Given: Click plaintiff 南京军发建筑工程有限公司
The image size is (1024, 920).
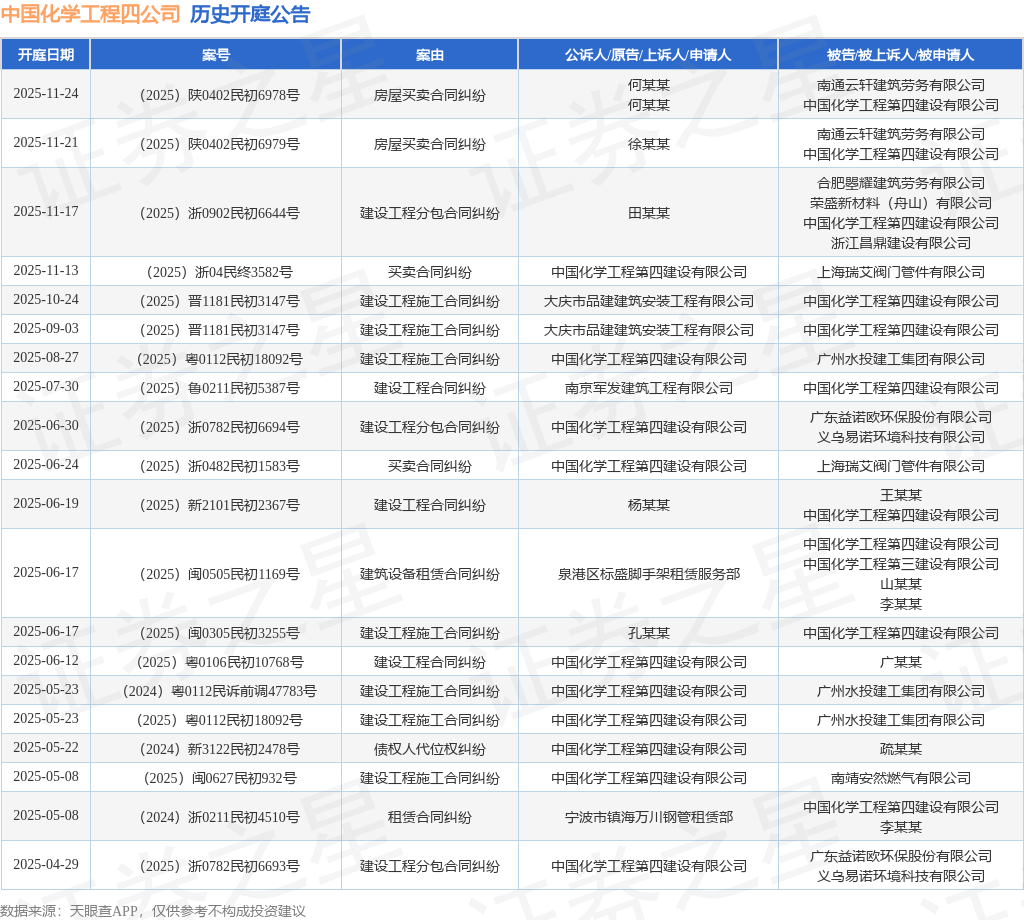Looking at the screenshot, I should pos(648,389).
